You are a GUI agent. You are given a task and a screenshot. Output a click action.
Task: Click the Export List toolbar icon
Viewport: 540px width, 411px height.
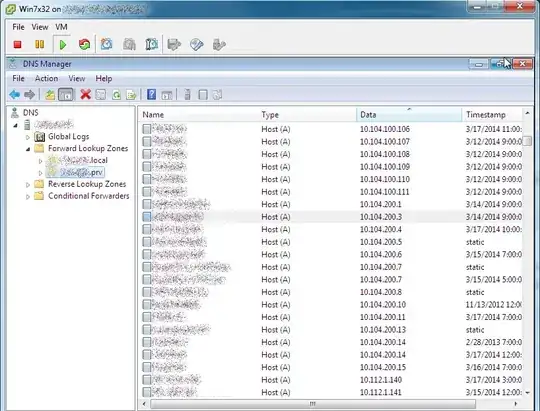(x=131, y=95)
